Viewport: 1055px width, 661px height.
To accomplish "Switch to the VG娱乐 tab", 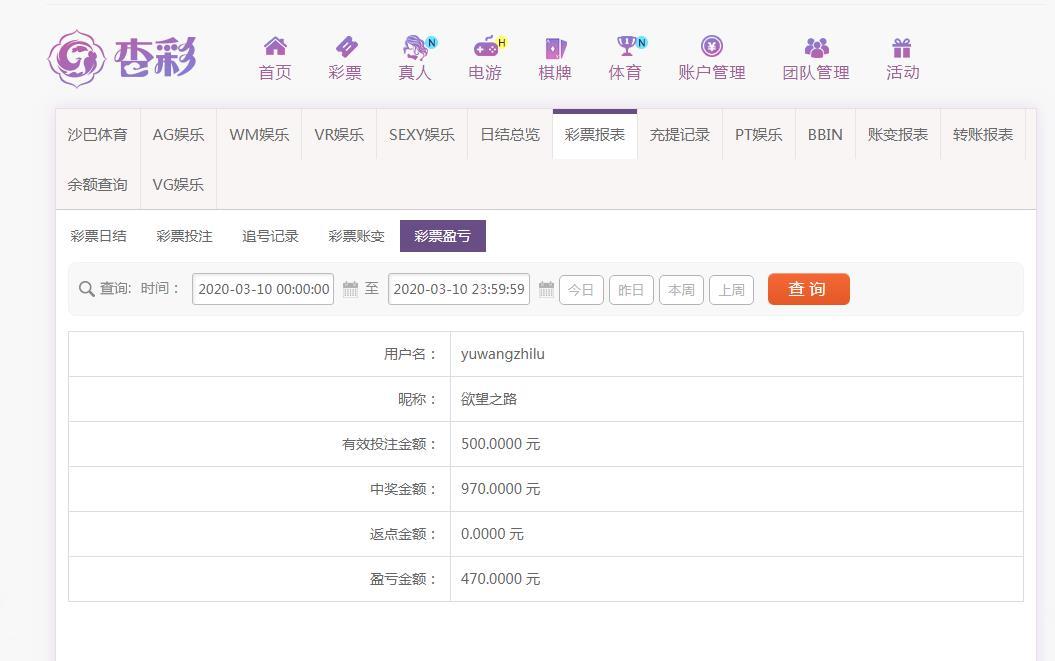I will pos(178,184).
